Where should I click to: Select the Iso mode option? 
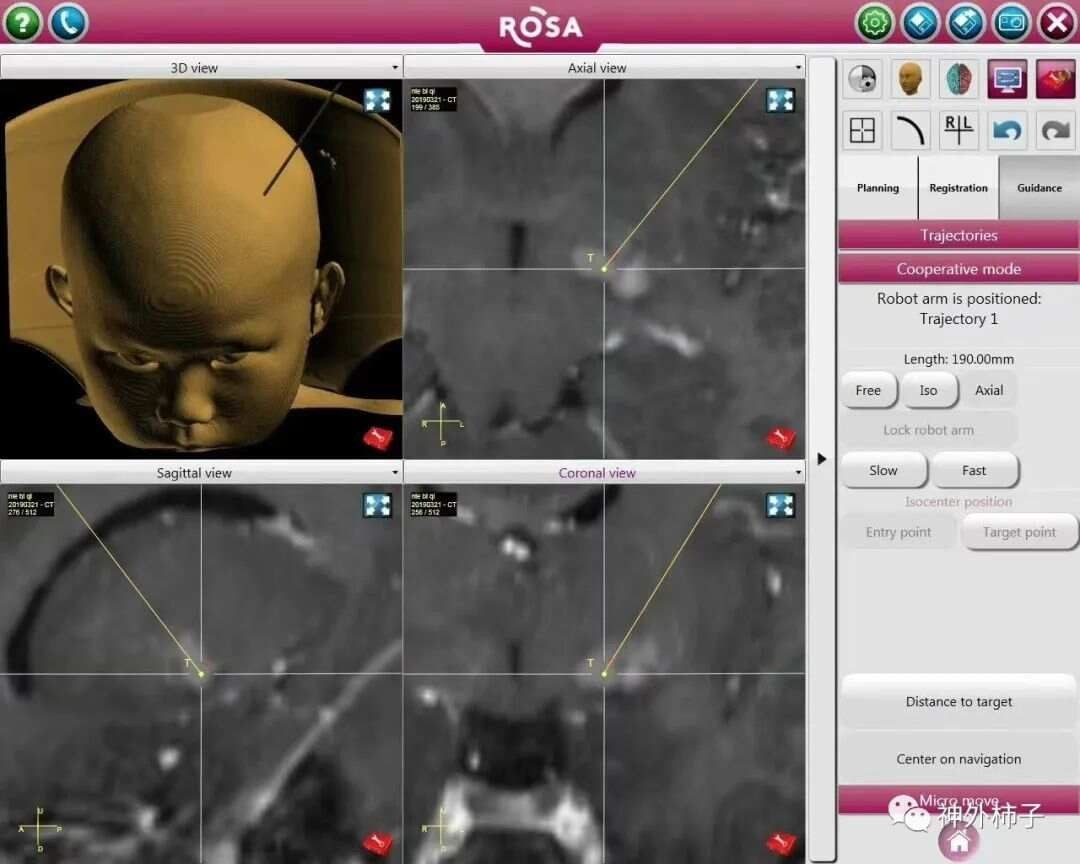pos(928,390)
